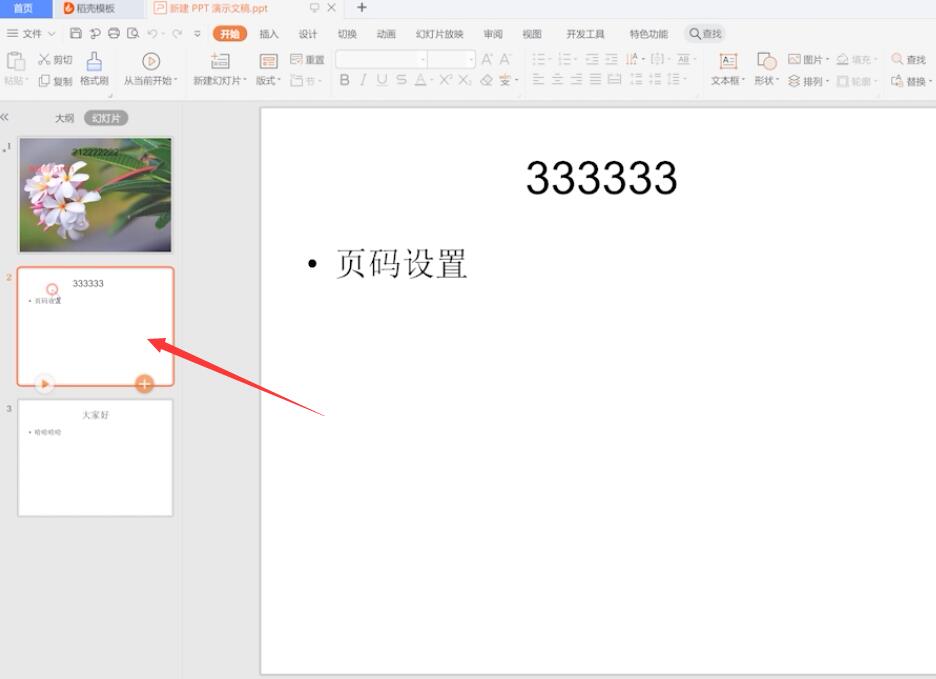936x679 pixels.
Task: Toggle Superscript formatting
Action: tap(446, 79)
